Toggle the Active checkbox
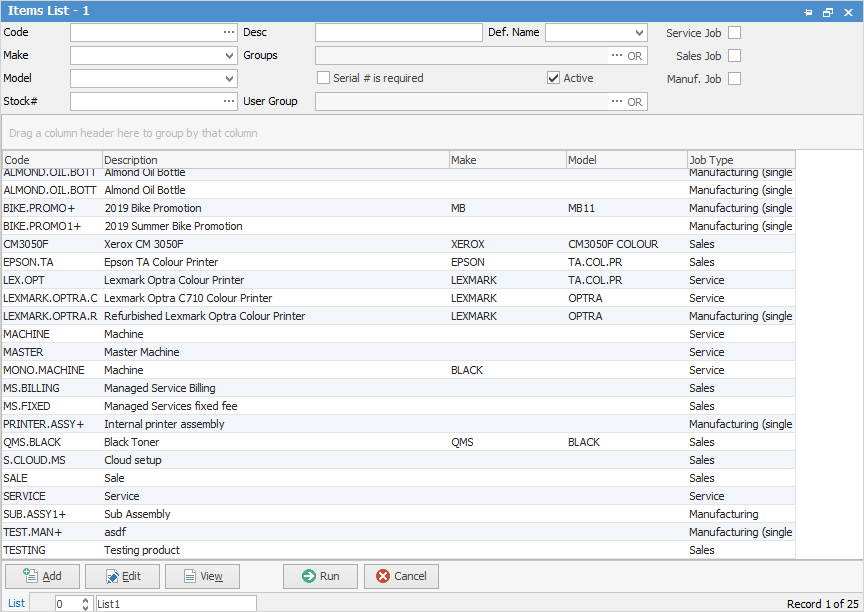 pyautogui.click(x=554, y=78)
